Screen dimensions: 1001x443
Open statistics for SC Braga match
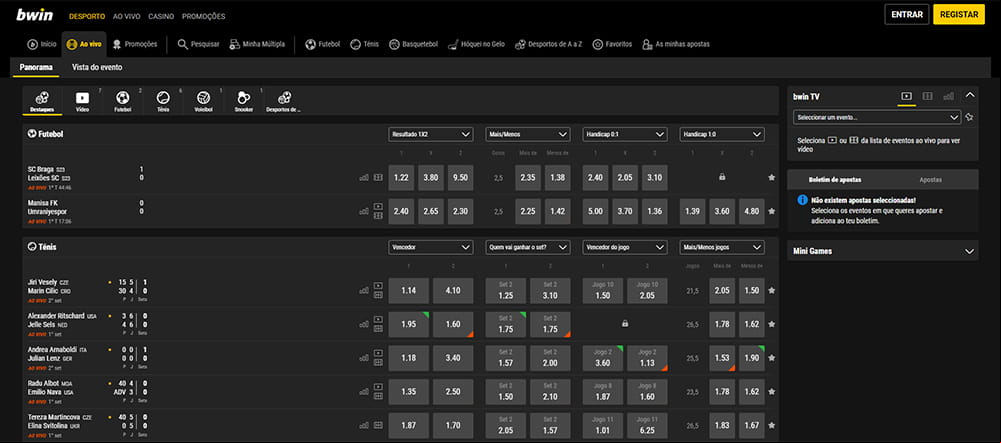[x=364, y=177]
